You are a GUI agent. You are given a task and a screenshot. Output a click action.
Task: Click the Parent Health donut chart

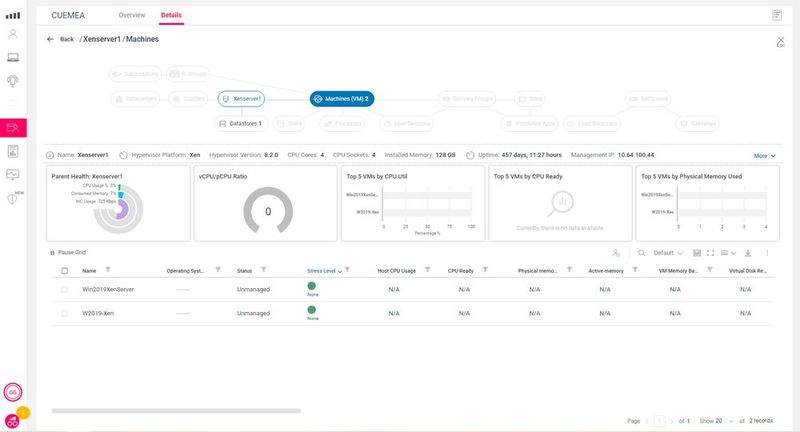tap(118, 209)
